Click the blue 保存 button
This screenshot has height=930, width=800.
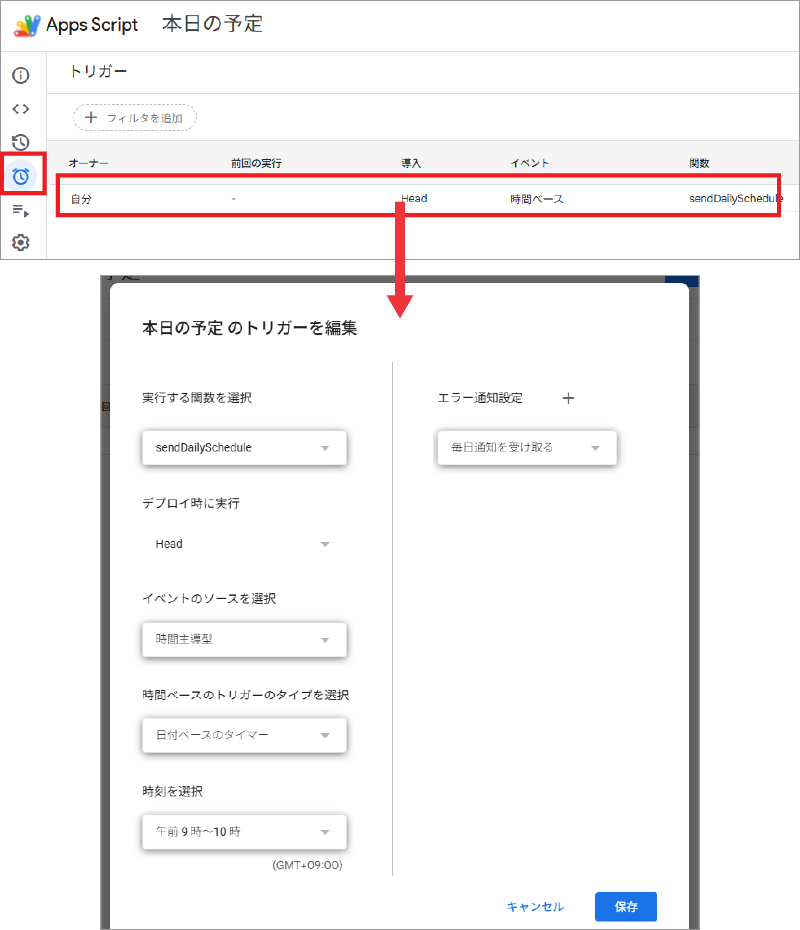[x=626, y=906]
